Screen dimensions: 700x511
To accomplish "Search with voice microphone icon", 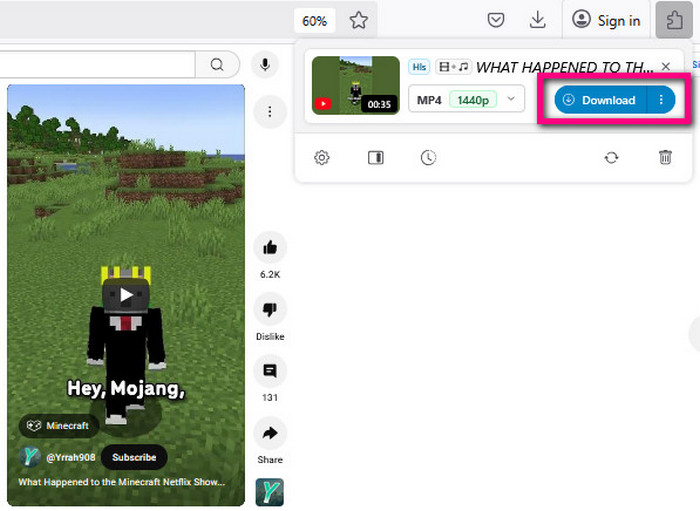I will click(265, 65).
